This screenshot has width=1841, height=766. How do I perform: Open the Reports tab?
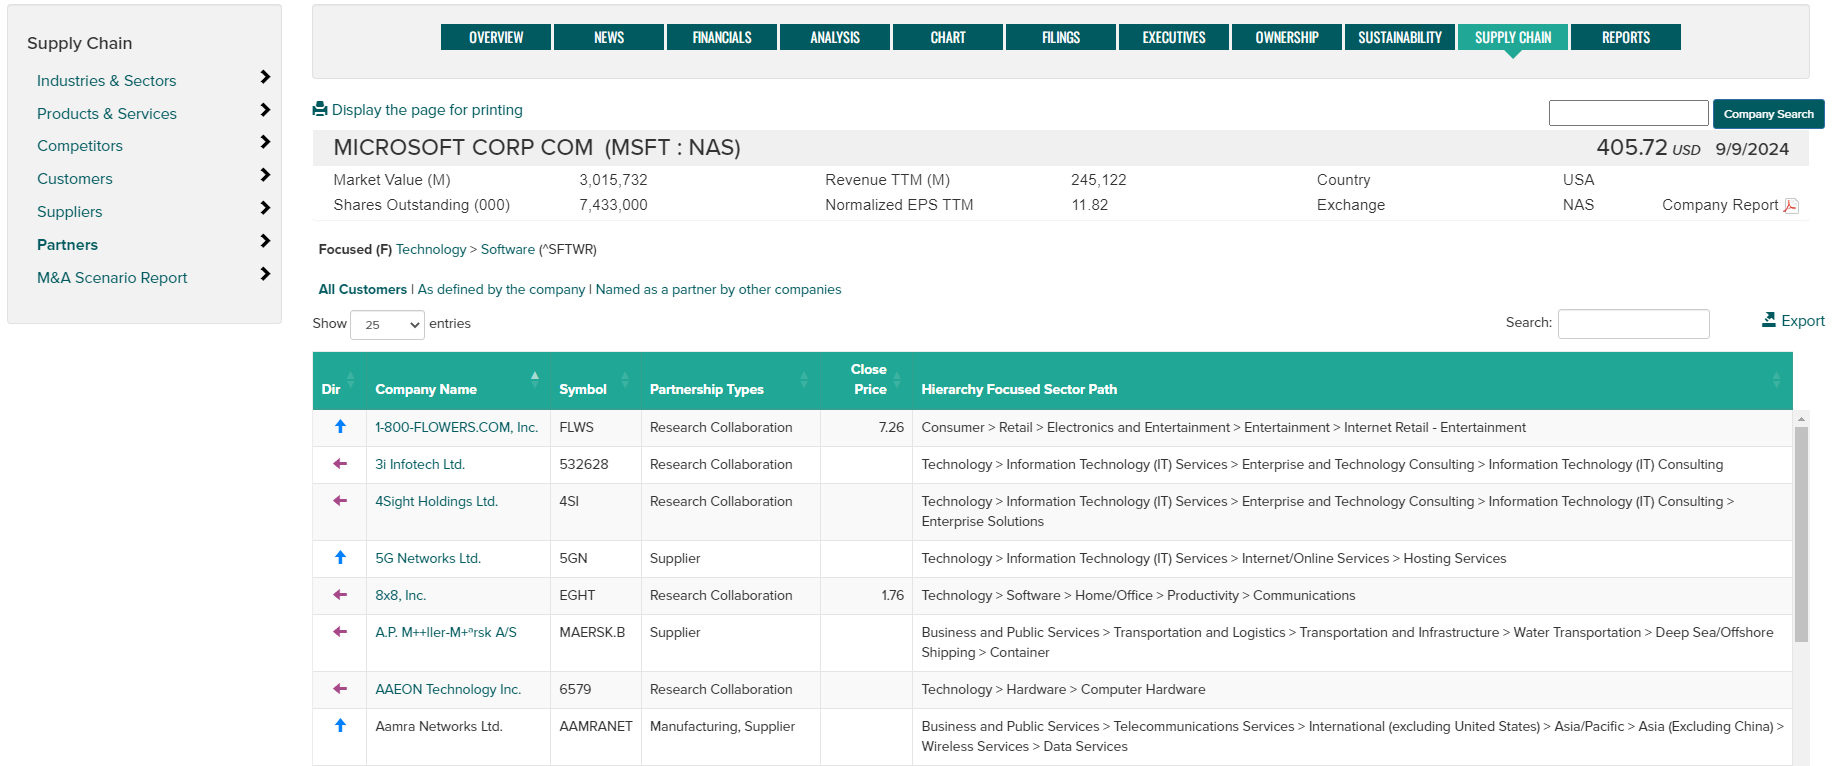(1626, 37)
